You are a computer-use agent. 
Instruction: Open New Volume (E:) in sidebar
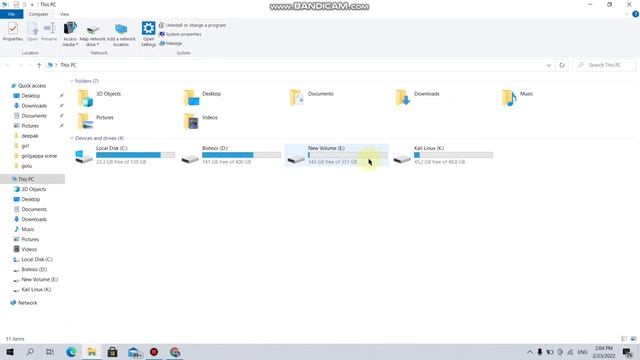coord(40,280)
